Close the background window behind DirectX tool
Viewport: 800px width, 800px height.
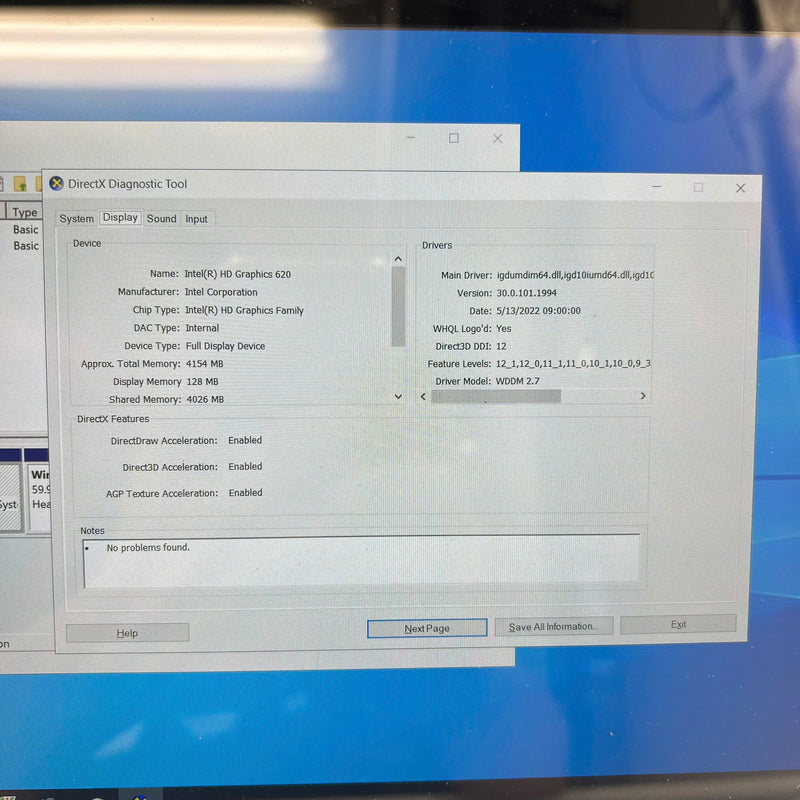click(x=497, y=139)
